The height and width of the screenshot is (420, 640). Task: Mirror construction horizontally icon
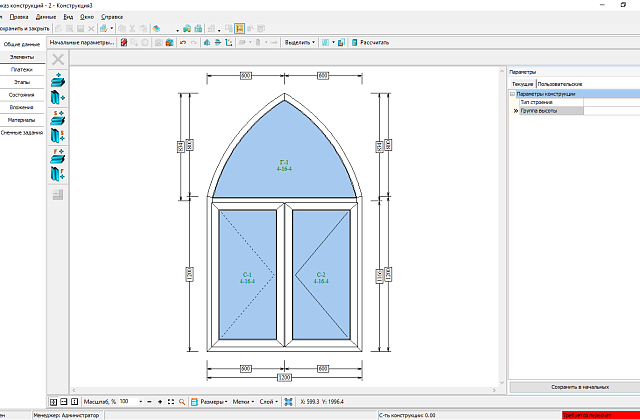coord(207,42)
